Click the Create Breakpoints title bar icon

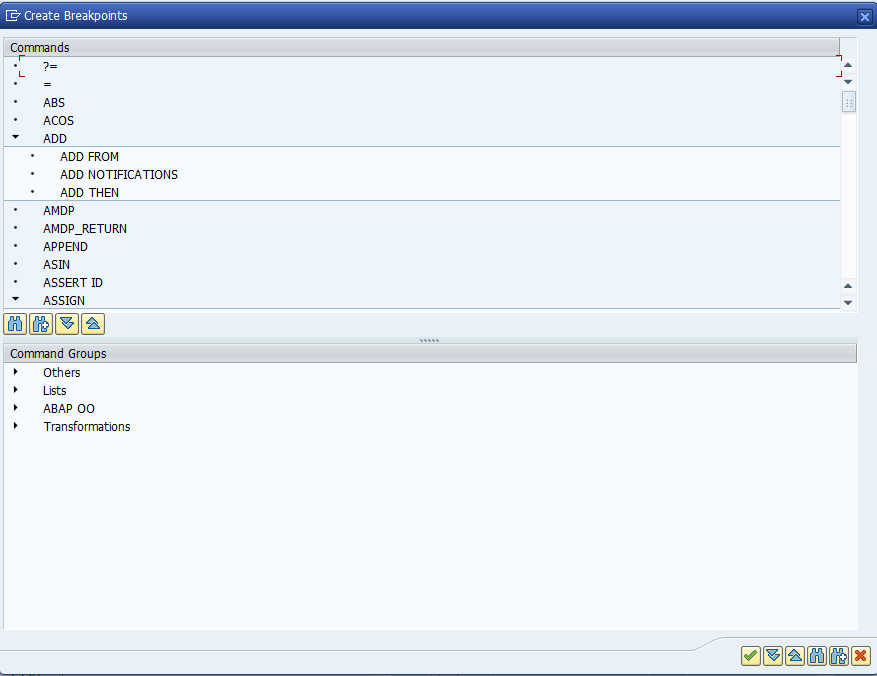click(12, 16)
